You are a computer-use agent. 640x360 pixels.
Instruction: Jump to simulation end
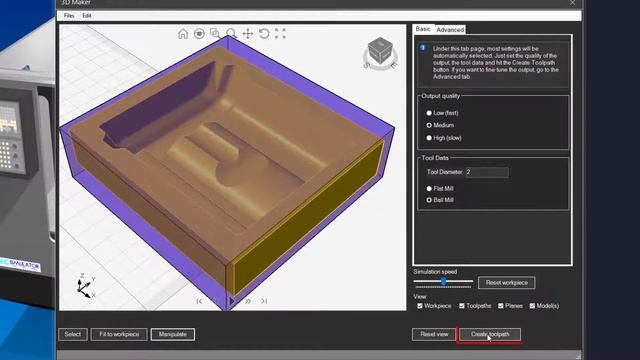point(264,301)
